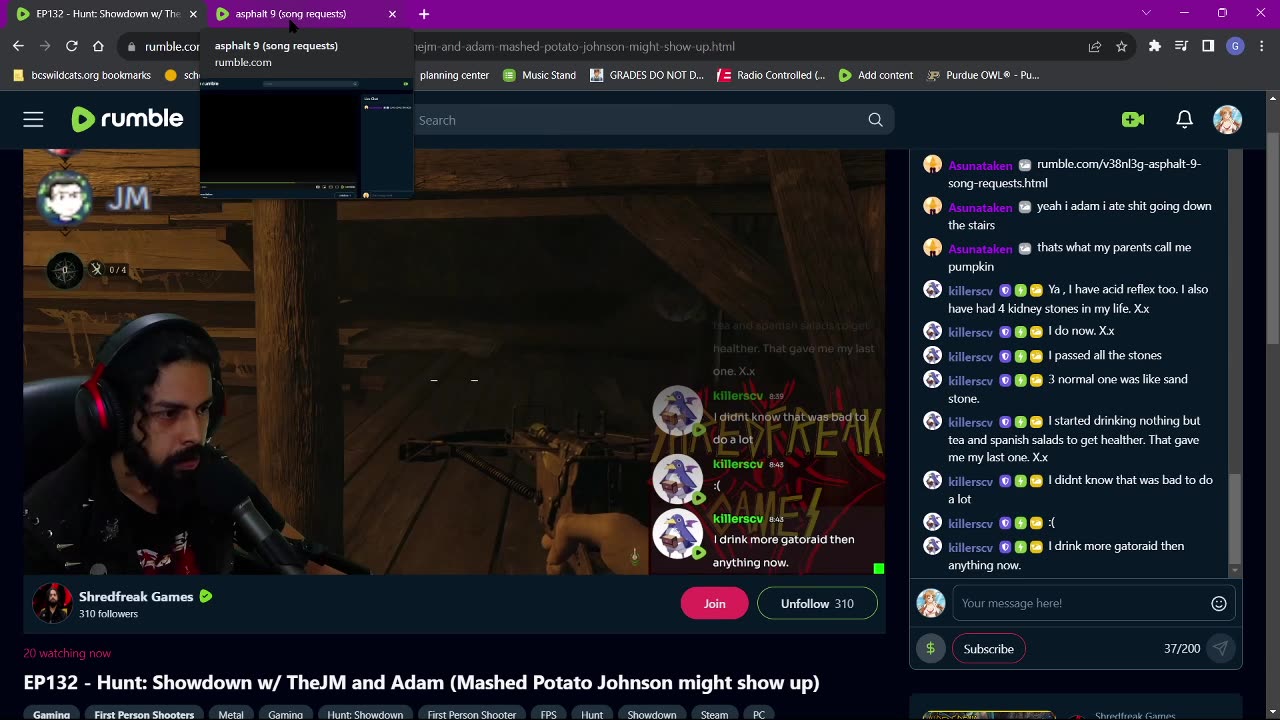Open the Chrome profile G avatar
The image size is (1280, 720).
pyautogui.click(x=1235, y=46)
